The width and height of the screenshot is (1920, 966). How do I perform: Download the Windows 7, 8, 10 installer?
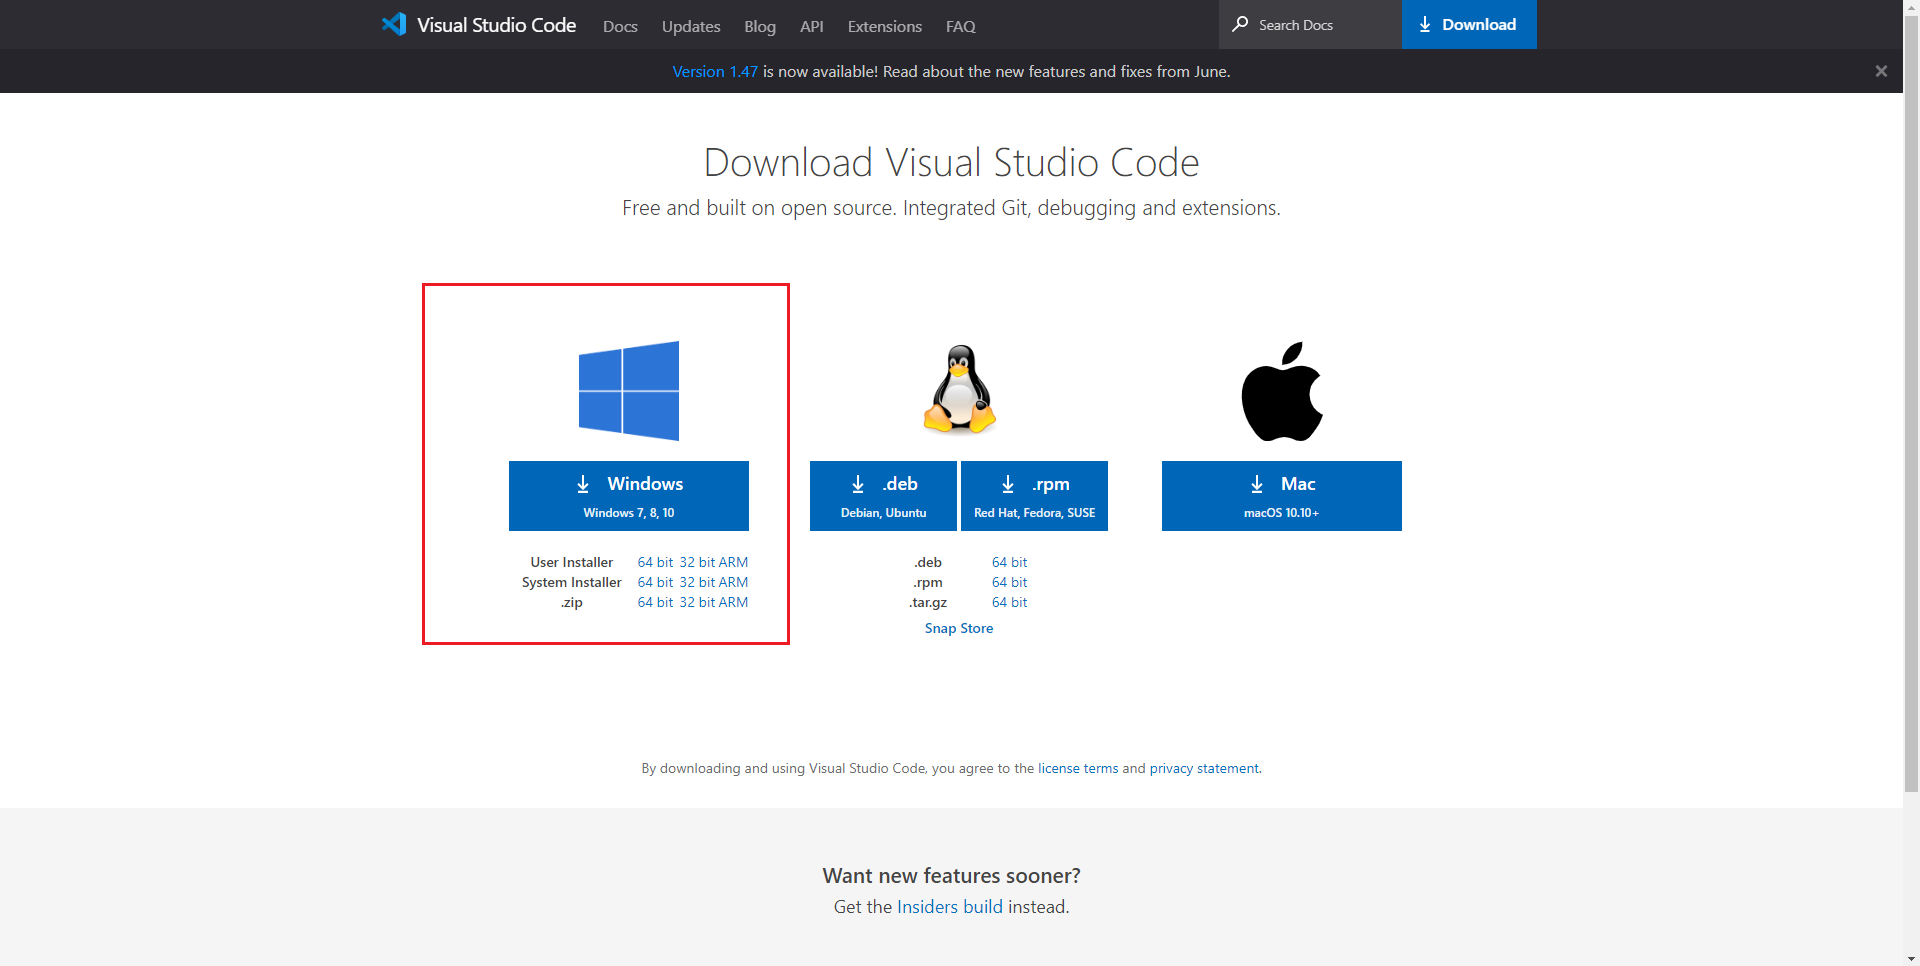click(628, 496)
